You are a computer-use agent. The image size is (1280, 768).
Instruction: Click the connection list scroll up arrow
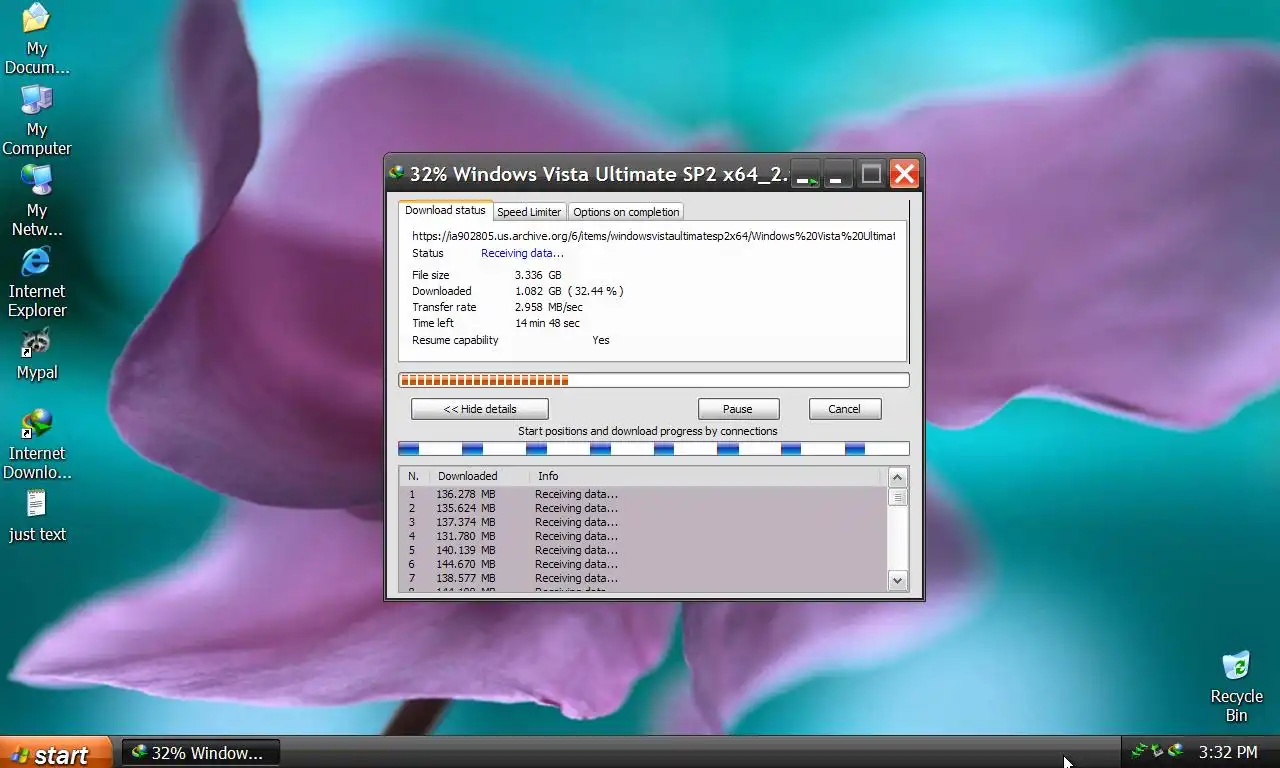pos(897,477)
